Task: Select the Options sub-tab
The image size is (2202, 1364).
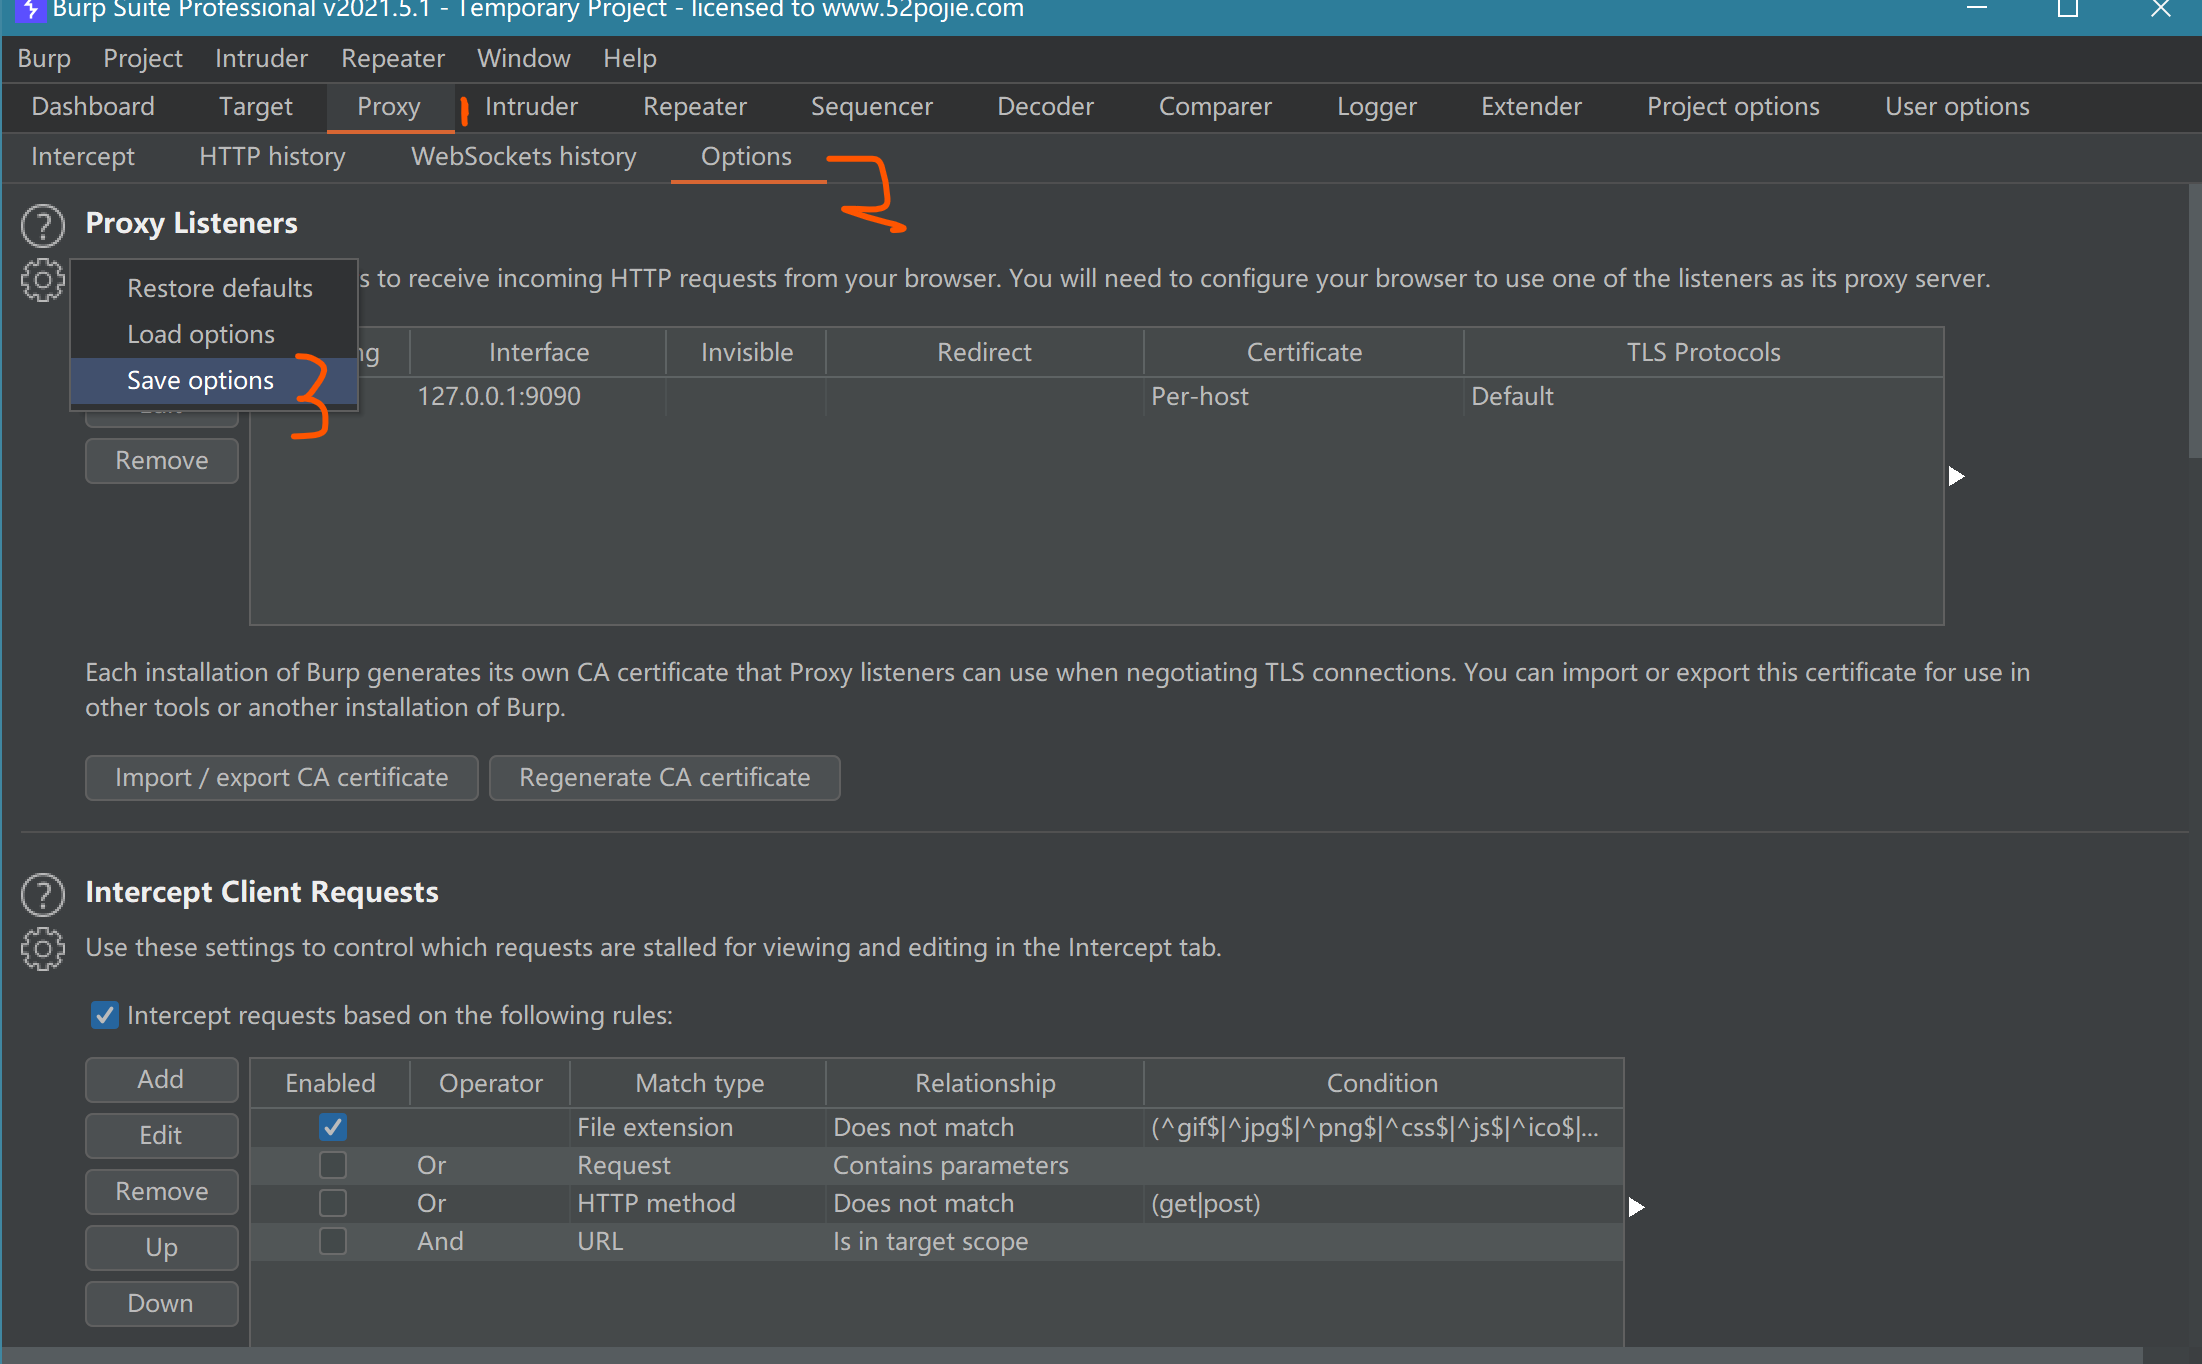Action: click(x=747, y=157)
